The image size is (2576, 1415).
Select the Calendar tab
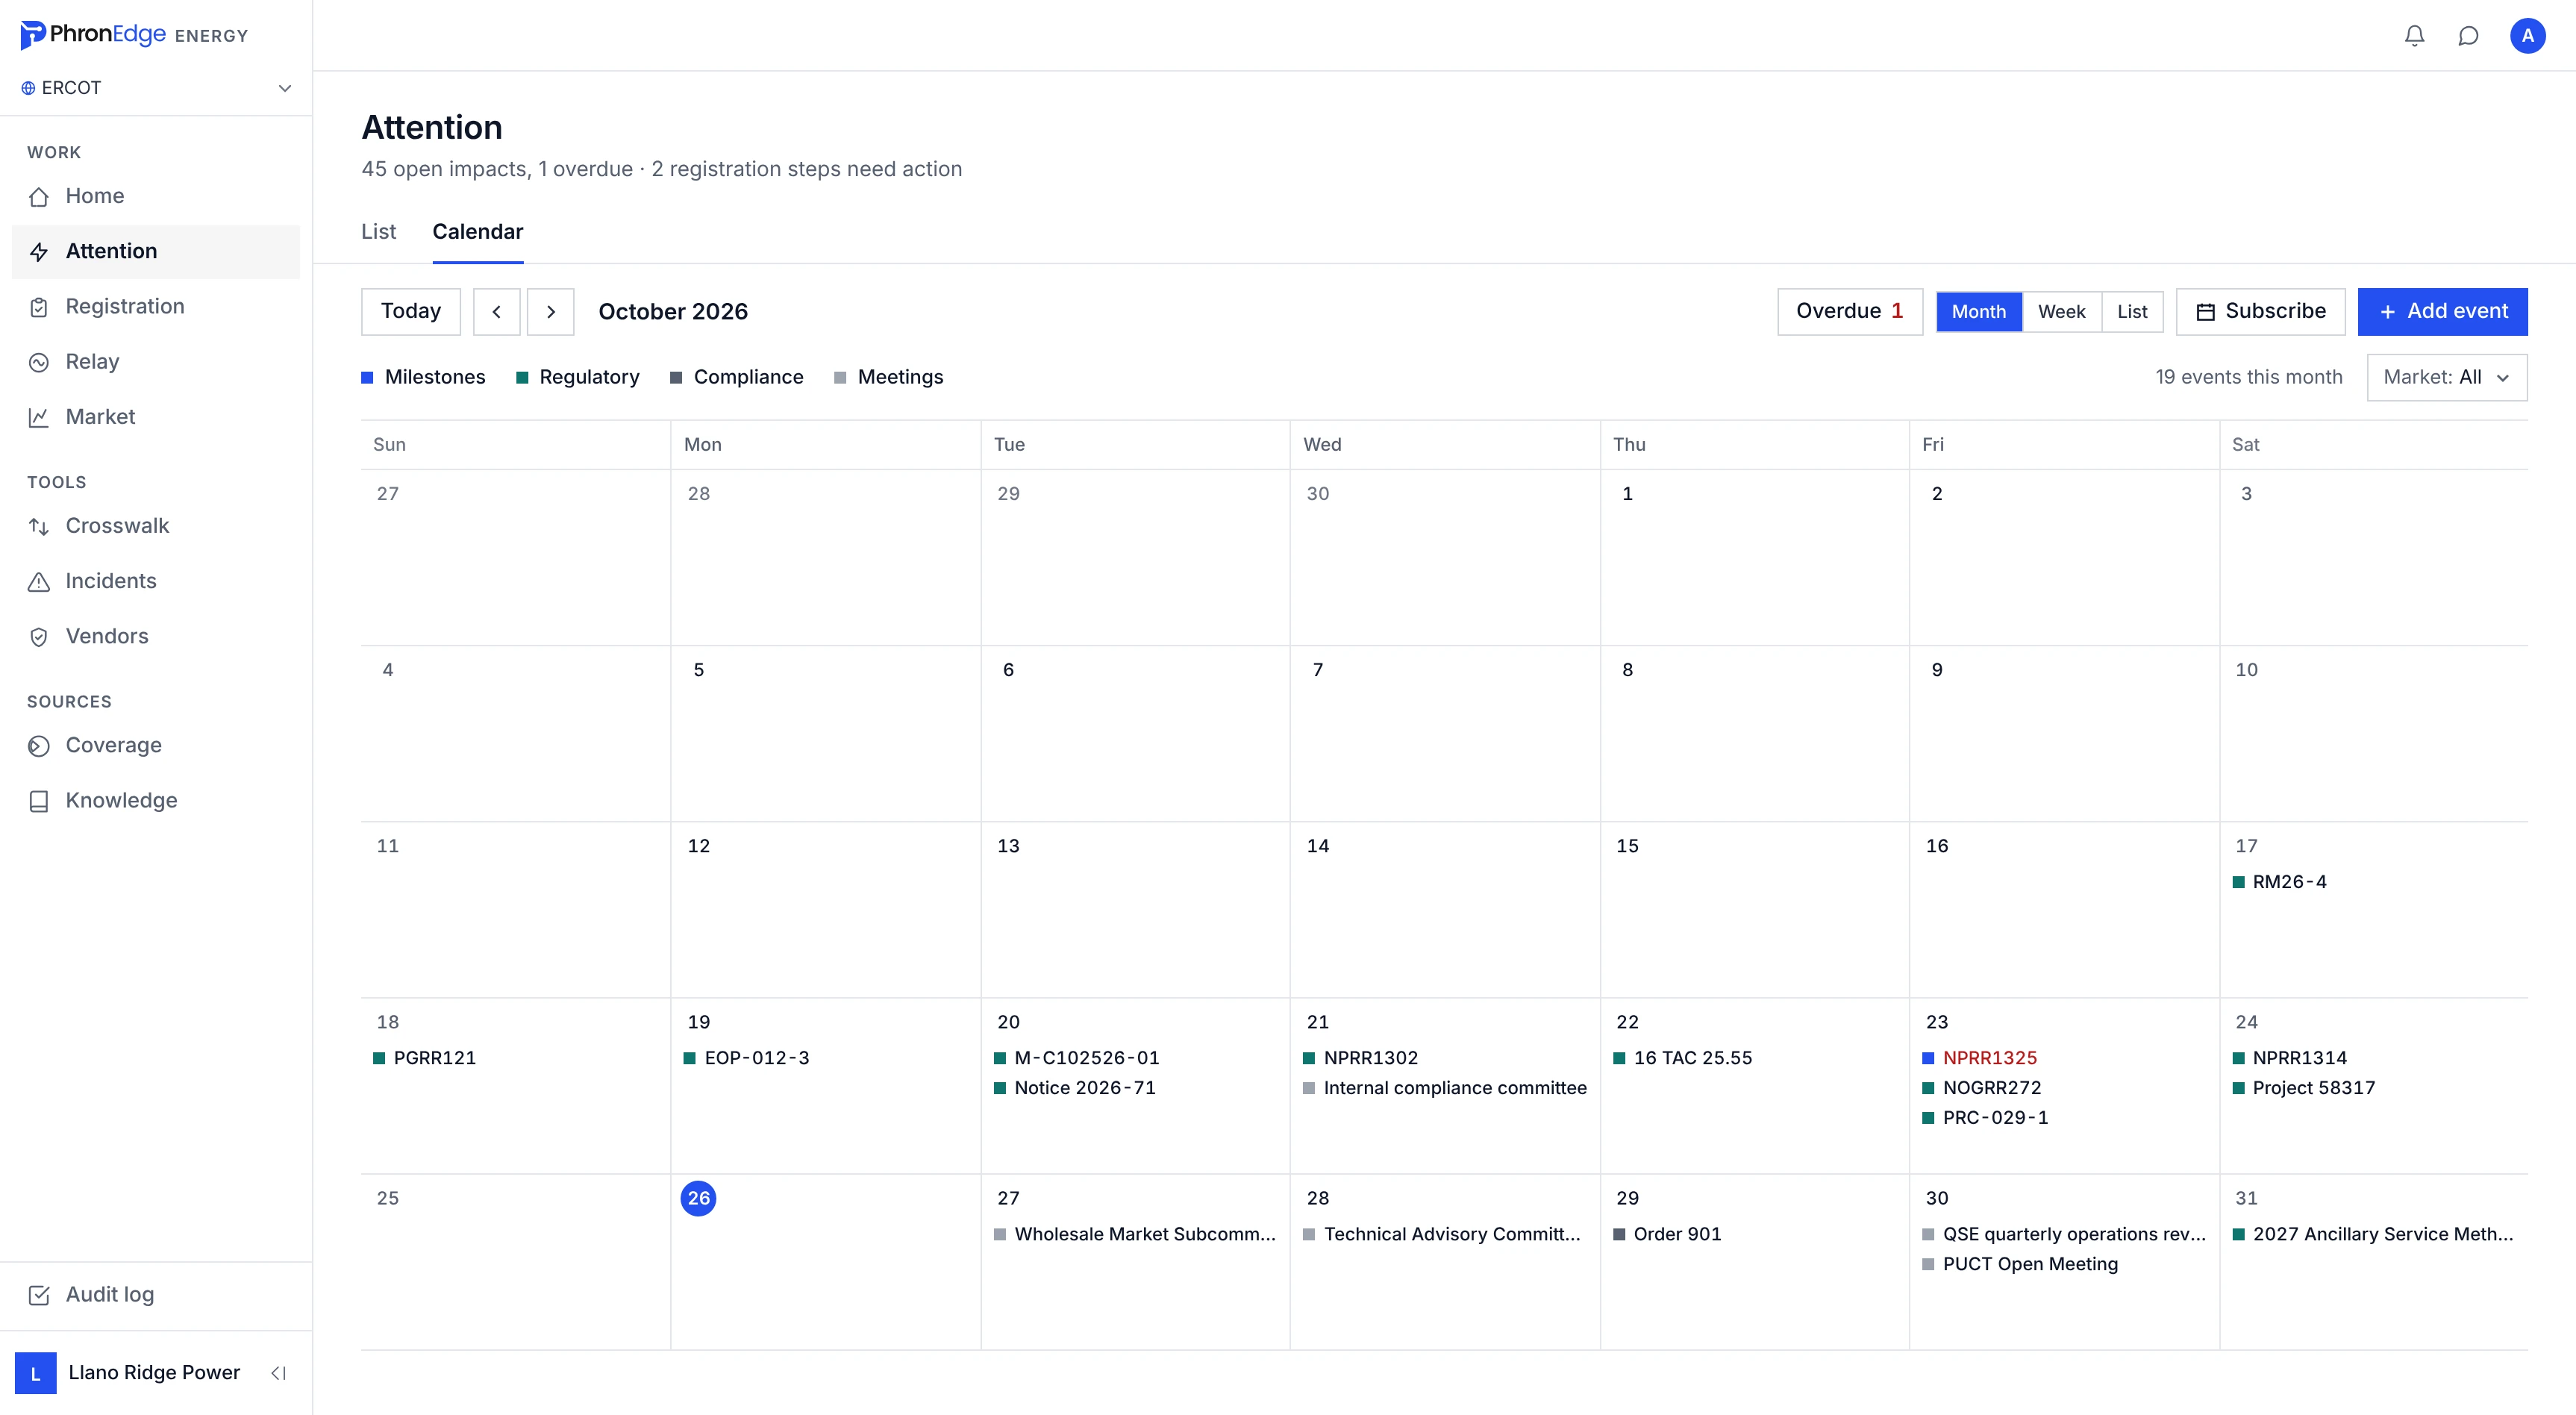pyautogui.click(x=477, y=232)
